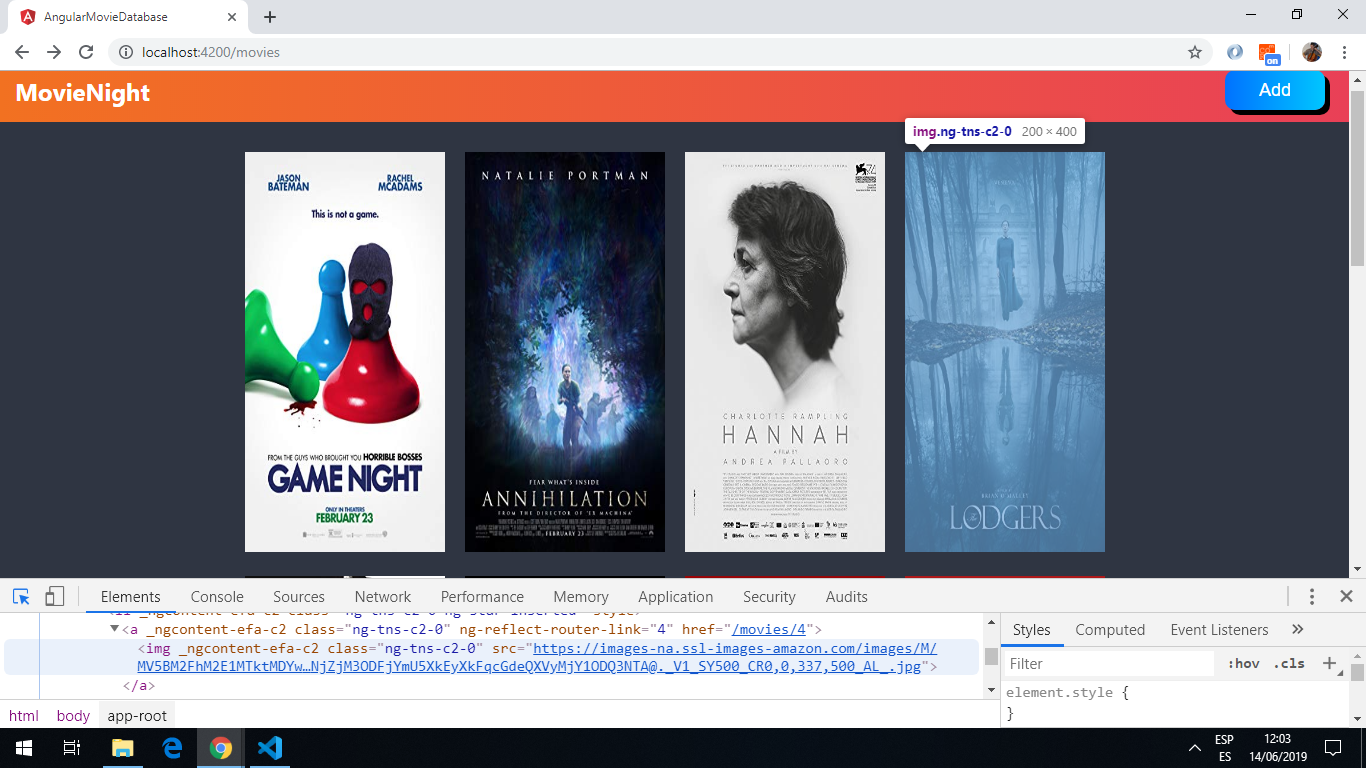
Task: Select html in DOM breadcrumb
Action: click(x=24, y=716)
